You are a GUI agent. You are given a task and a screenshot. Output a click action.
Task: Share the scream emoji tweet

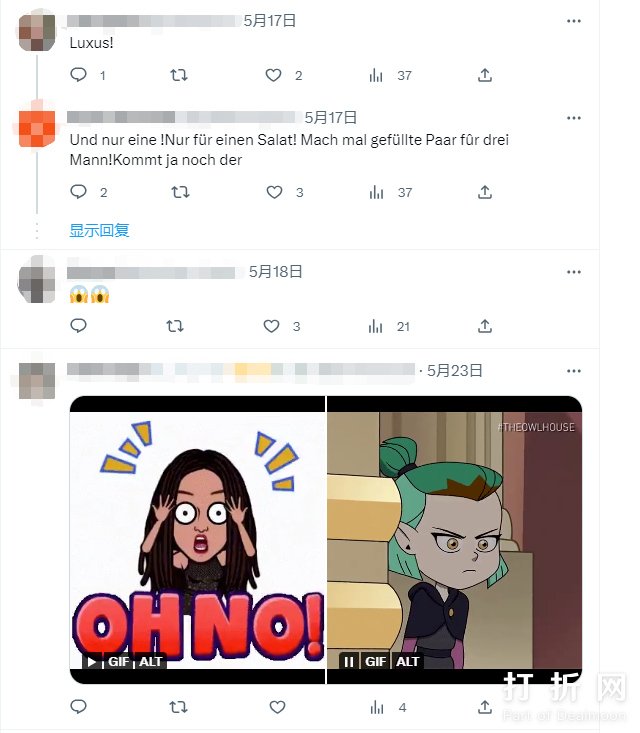click(485, 326)
